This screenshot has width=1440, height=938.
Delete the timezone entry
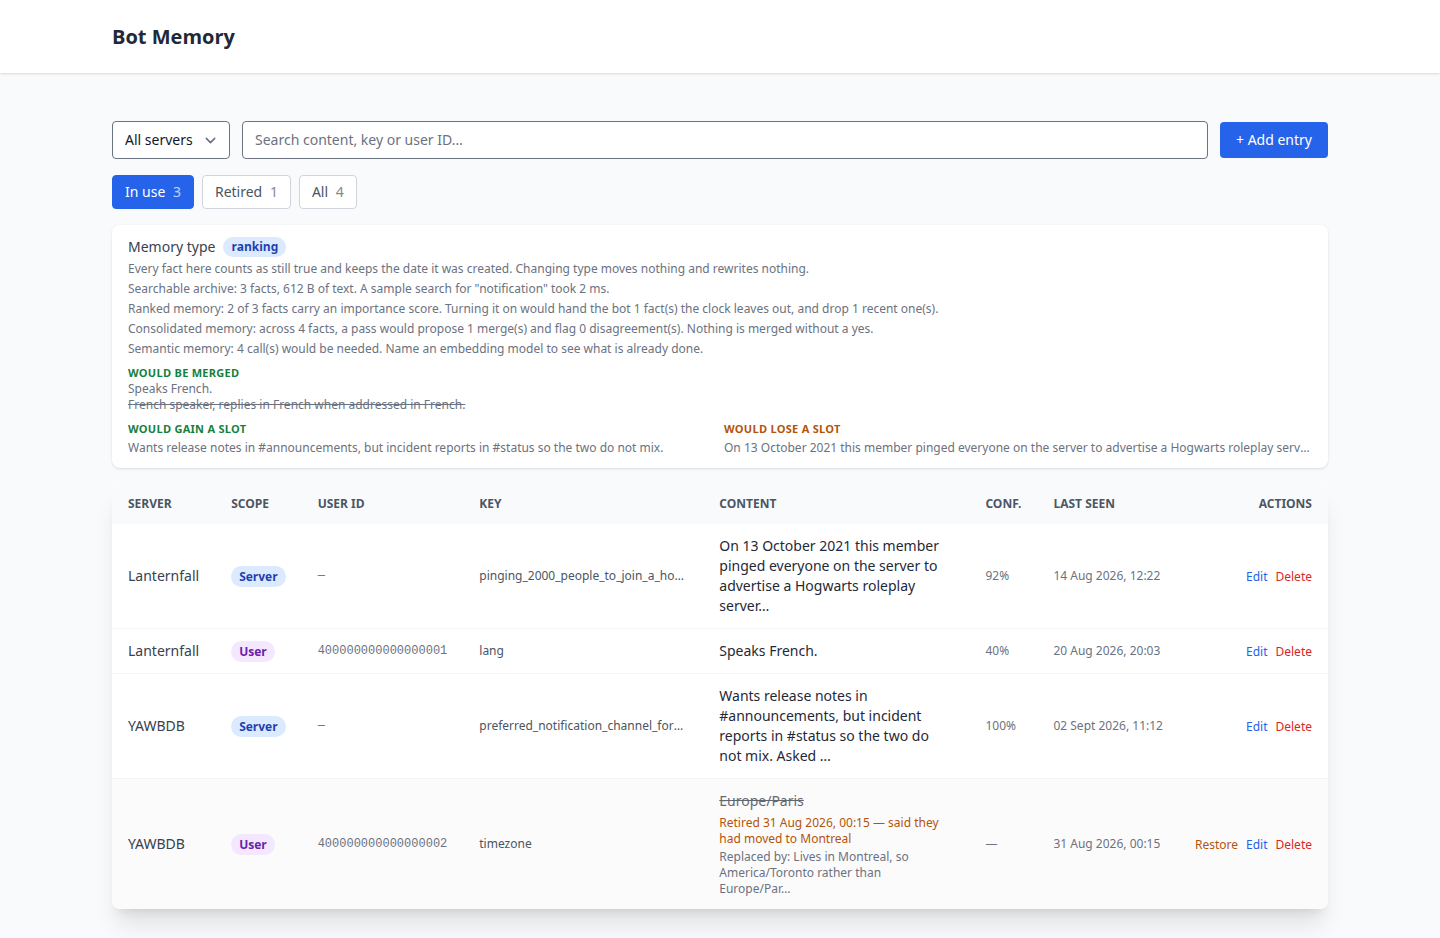tap(1294, 845)
